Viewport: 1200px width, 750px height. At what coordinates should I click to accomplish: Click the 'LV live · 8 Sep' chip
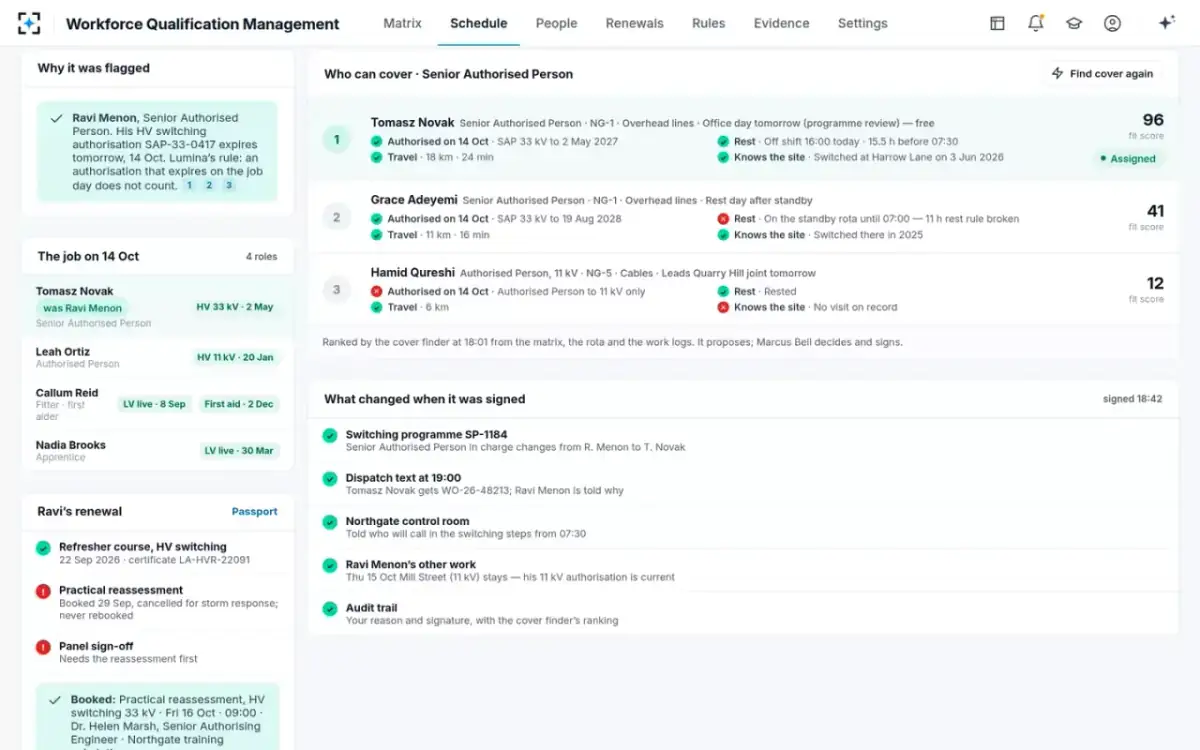(154, 404)
